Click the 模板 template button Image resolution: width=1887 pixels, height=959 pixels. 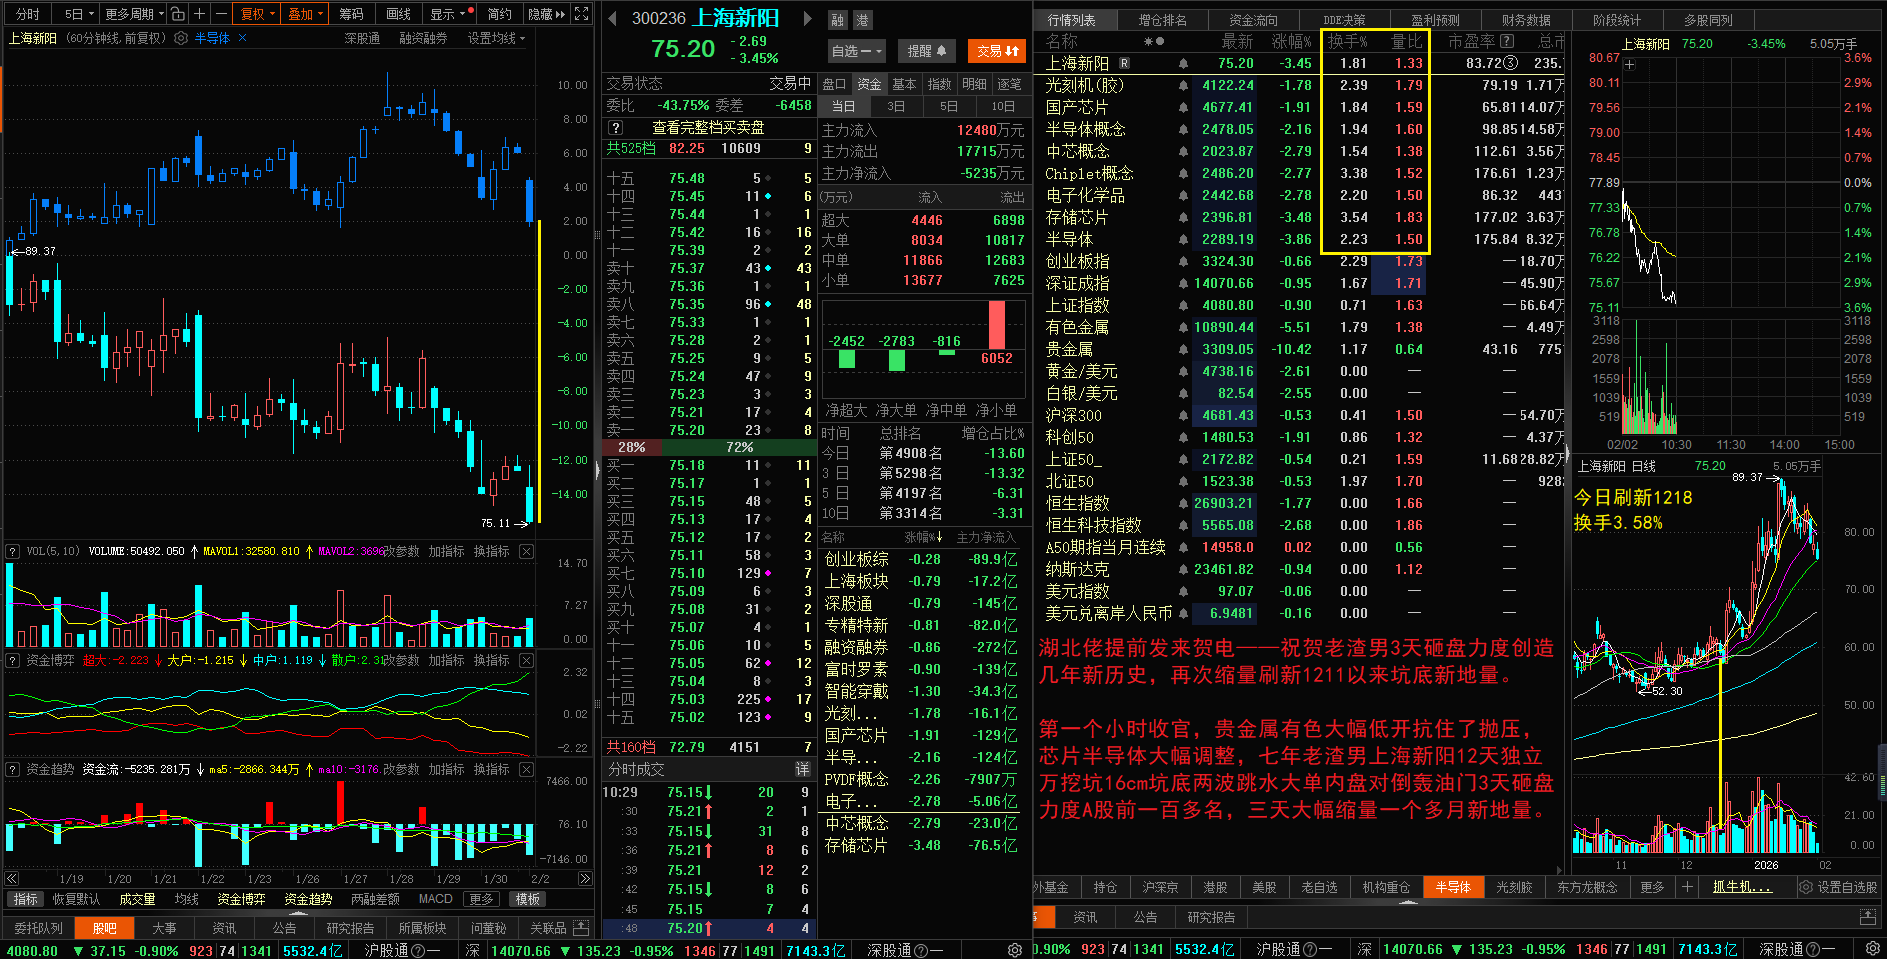point(527,899)
